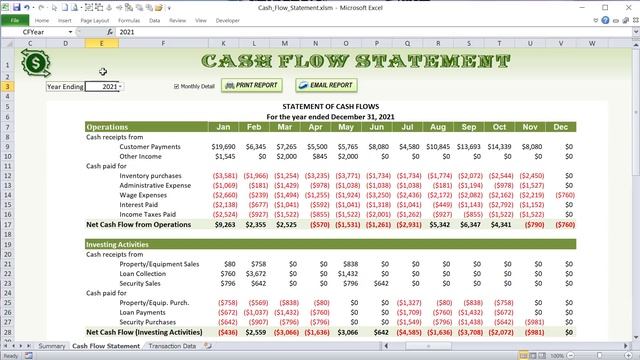This screenshot has height=360, width=640.
Task: Open the Year Ending 2021 dropdown
Action: pyautogui.click(x=120, y=87)
